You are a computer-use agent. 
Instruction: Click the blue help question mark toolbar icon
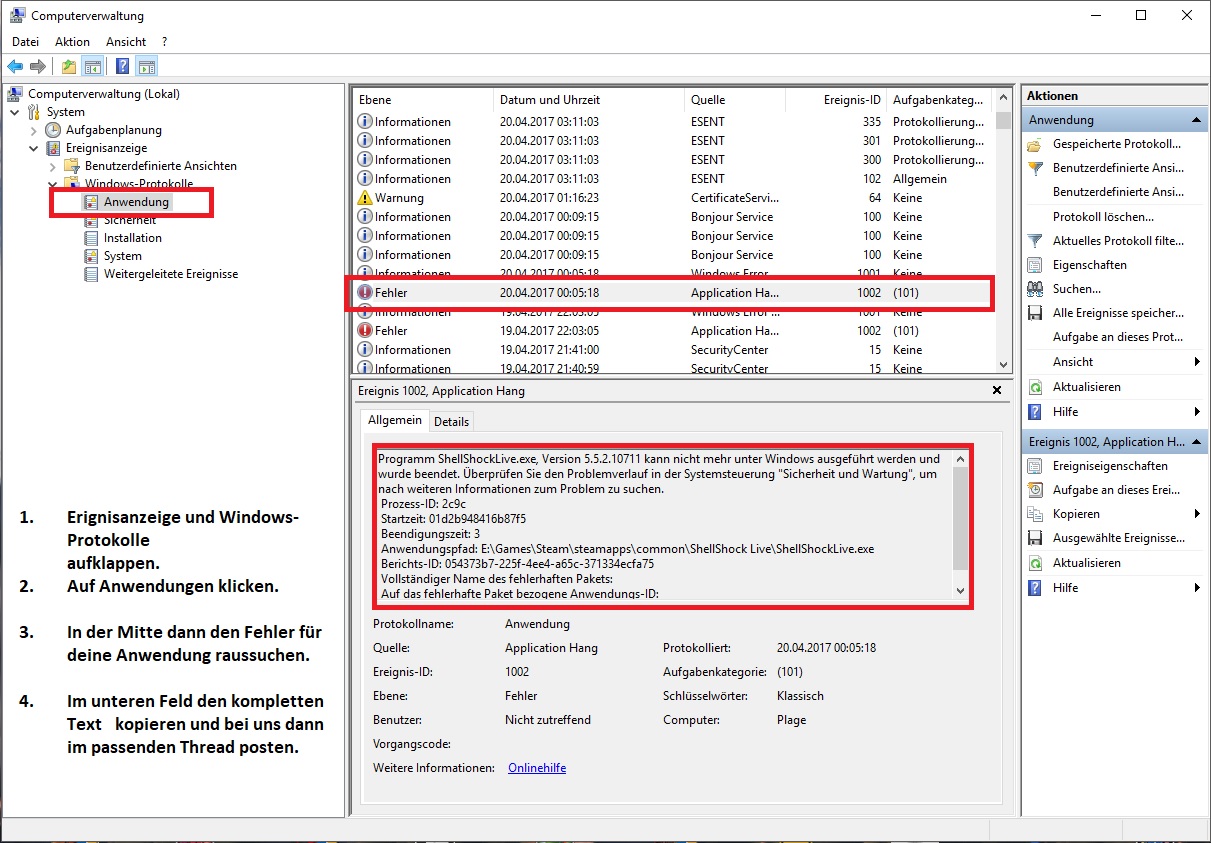click(122, 67)
